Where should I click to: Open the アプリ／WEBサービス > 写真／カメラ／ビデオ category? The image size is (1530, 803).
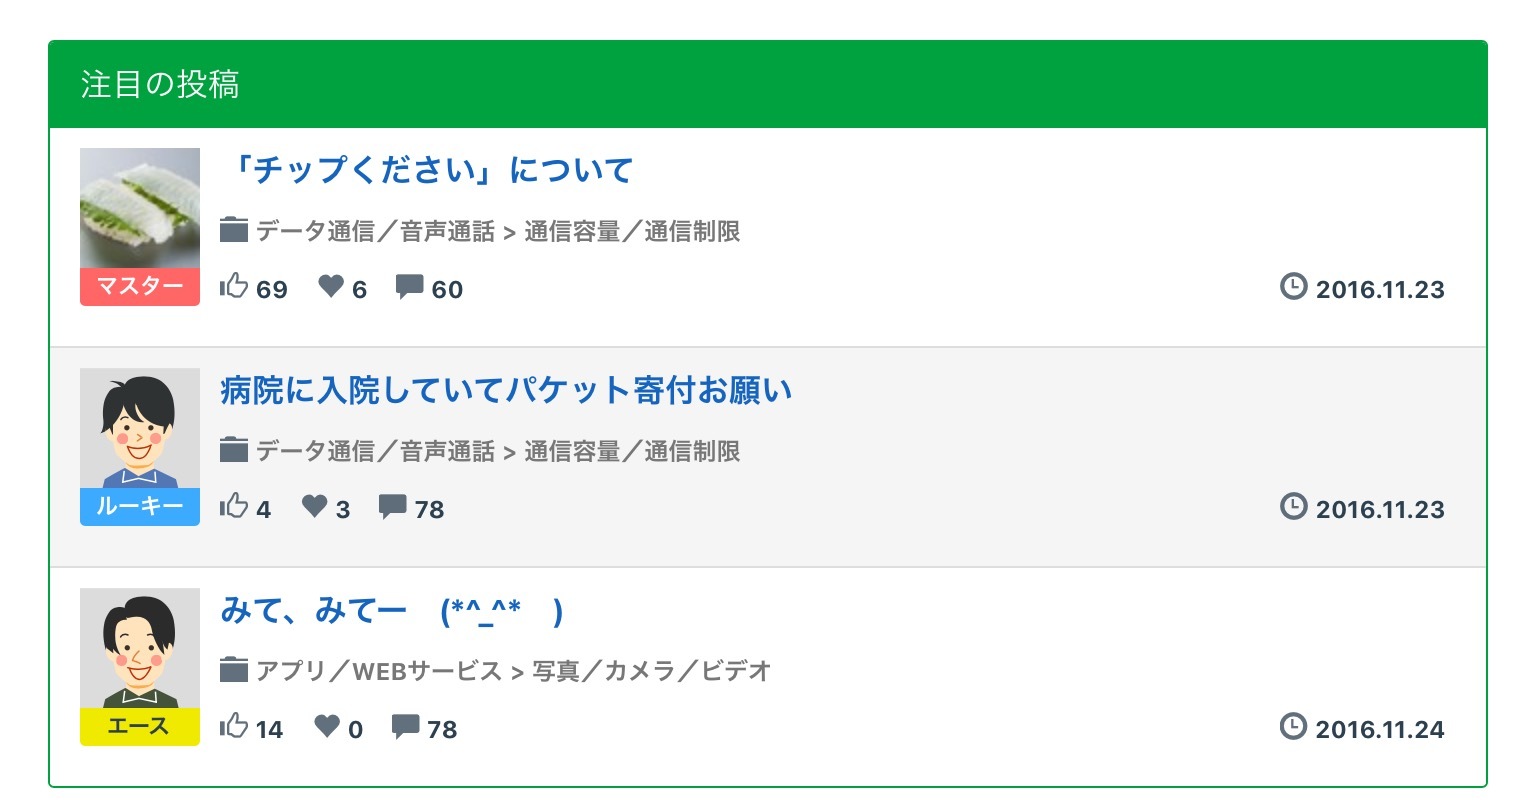tap(513, 671)
